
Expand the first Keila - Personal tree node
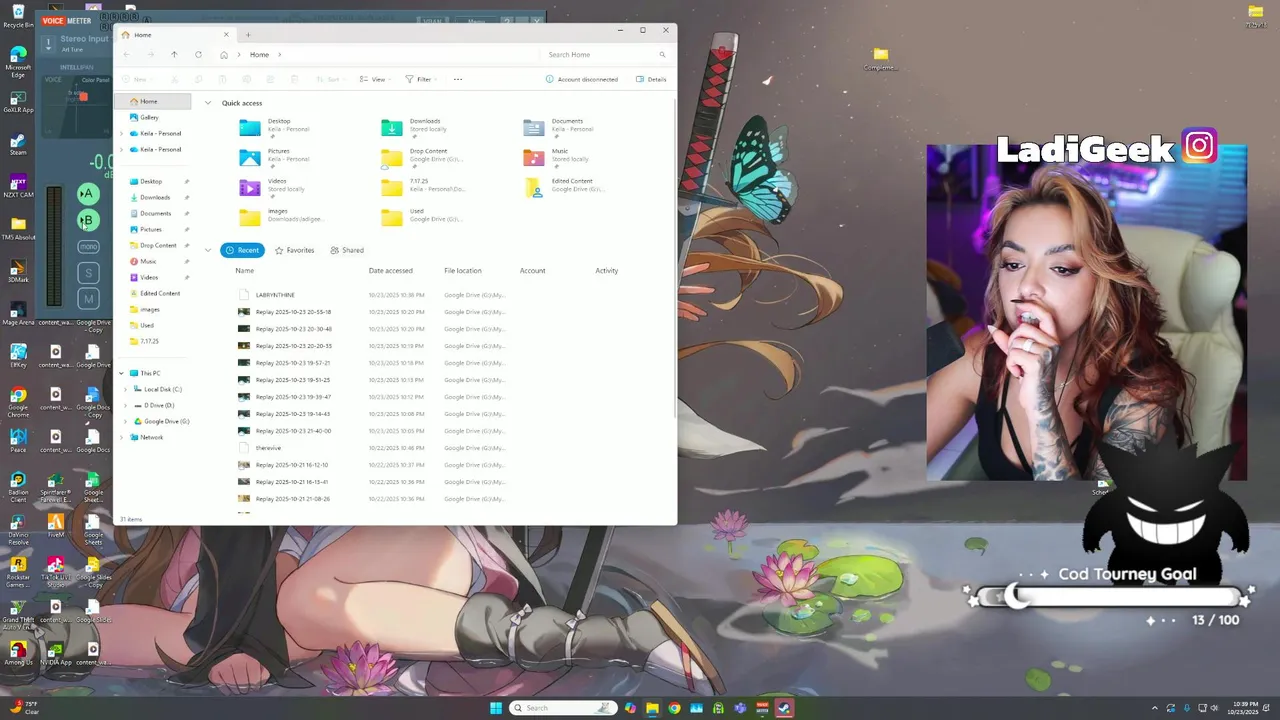(121, 133)
